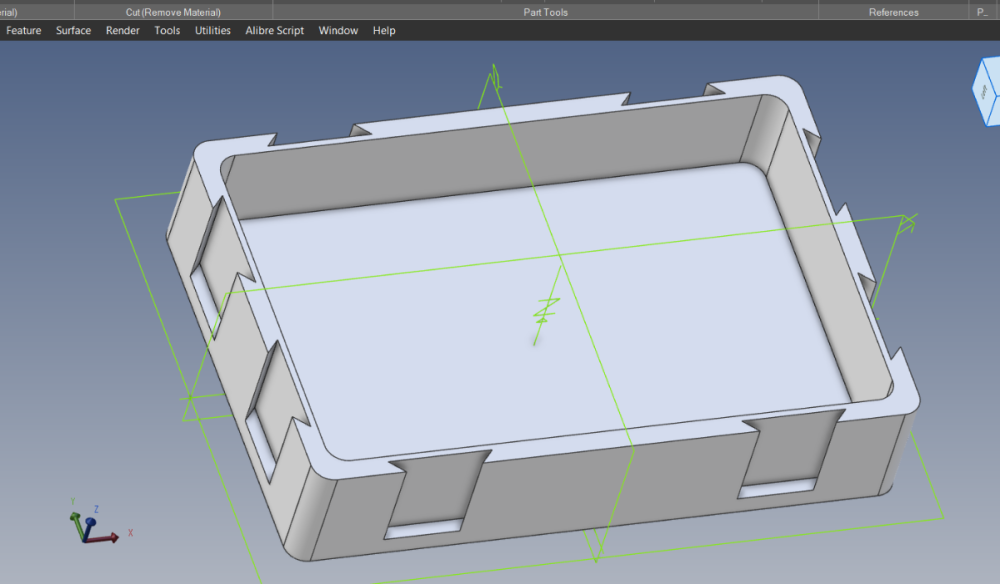The image size is (1000, 584).
Task: Click the green Z axis label at center
Action: coord(546,311)
